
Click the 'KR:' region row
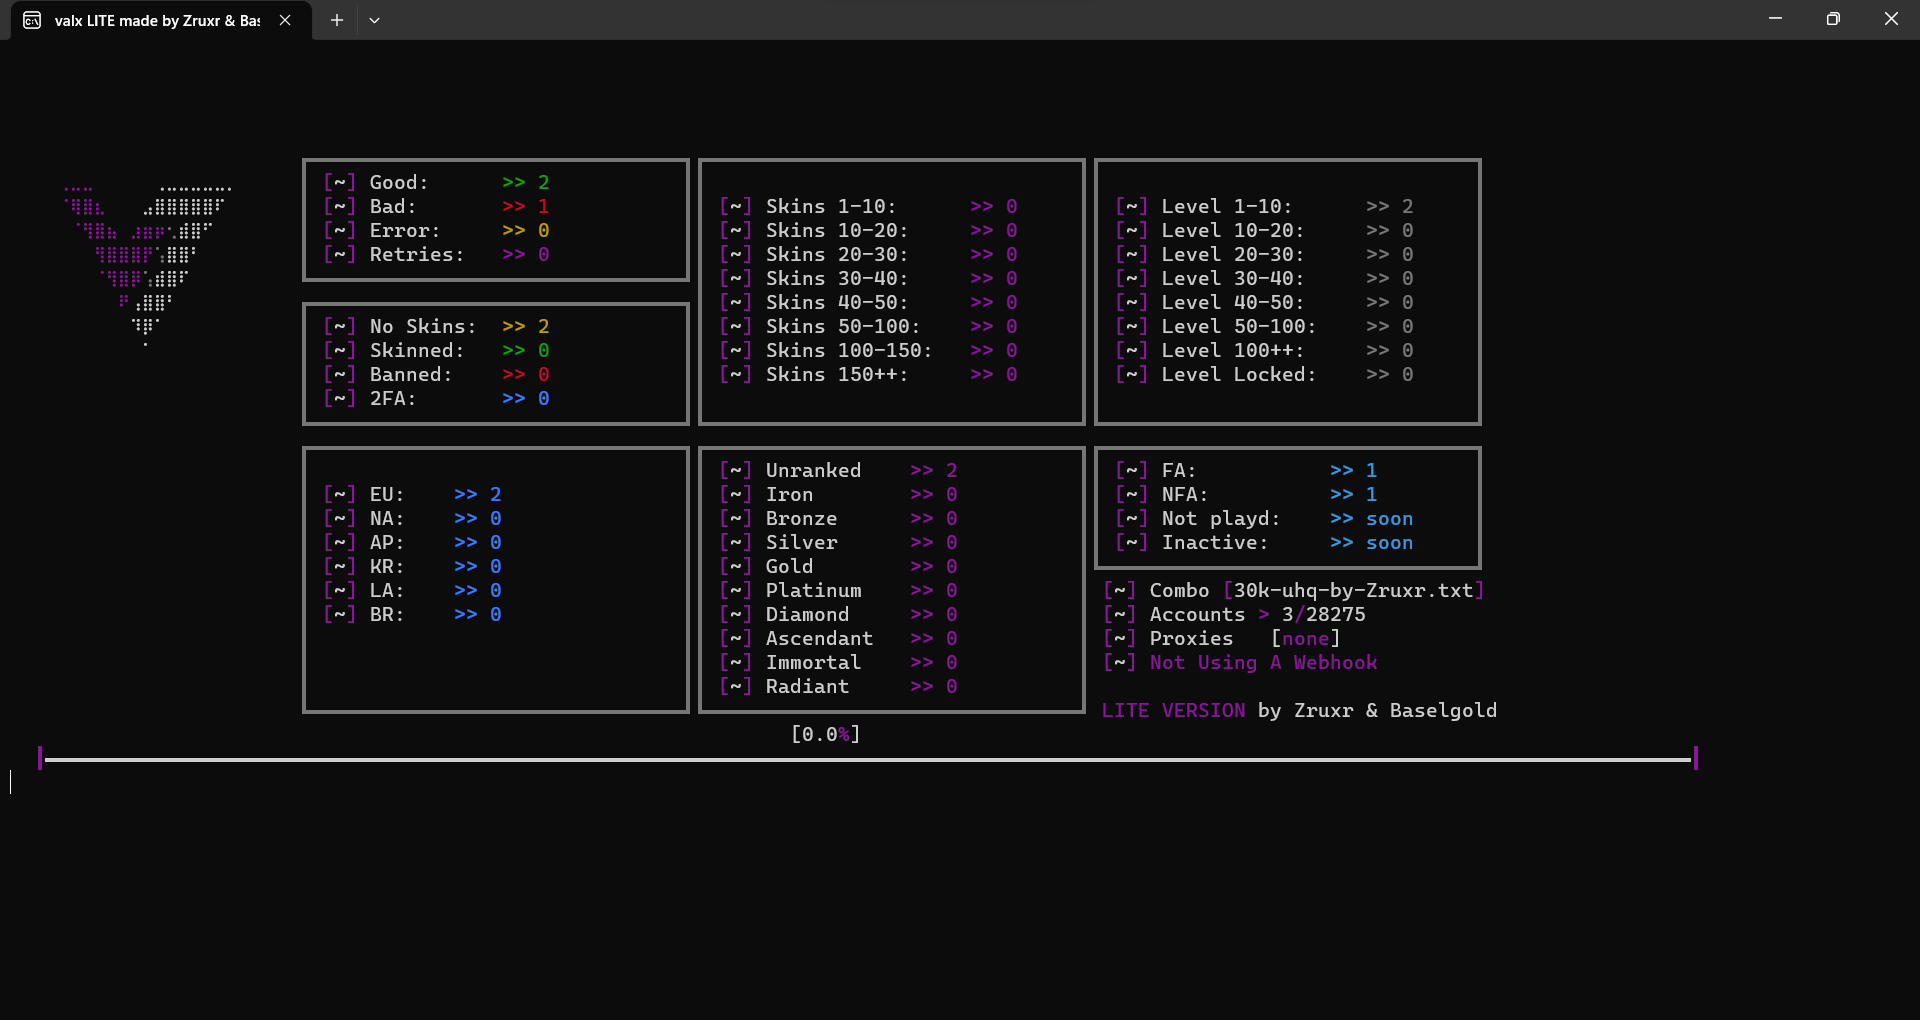click(x=412, y=566)
